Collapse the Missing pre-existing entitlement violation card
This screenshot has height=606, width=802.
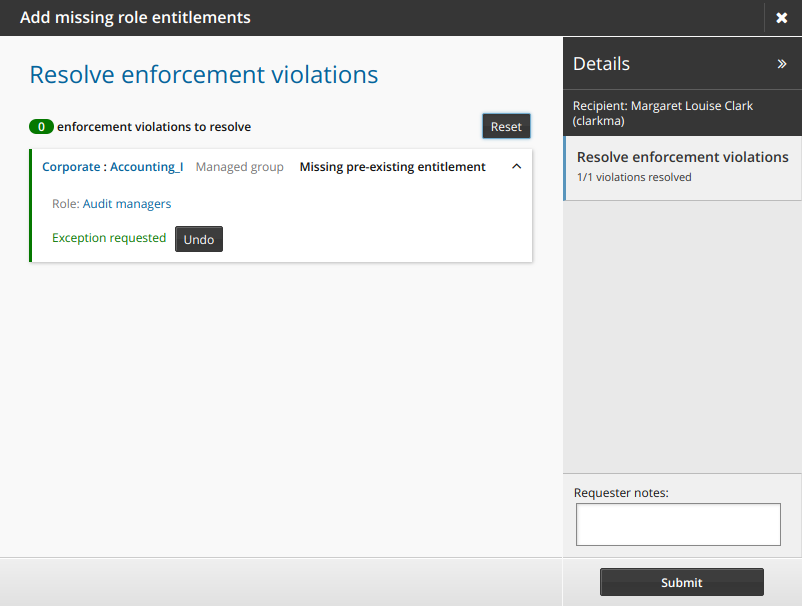click(x=516, y=166)
